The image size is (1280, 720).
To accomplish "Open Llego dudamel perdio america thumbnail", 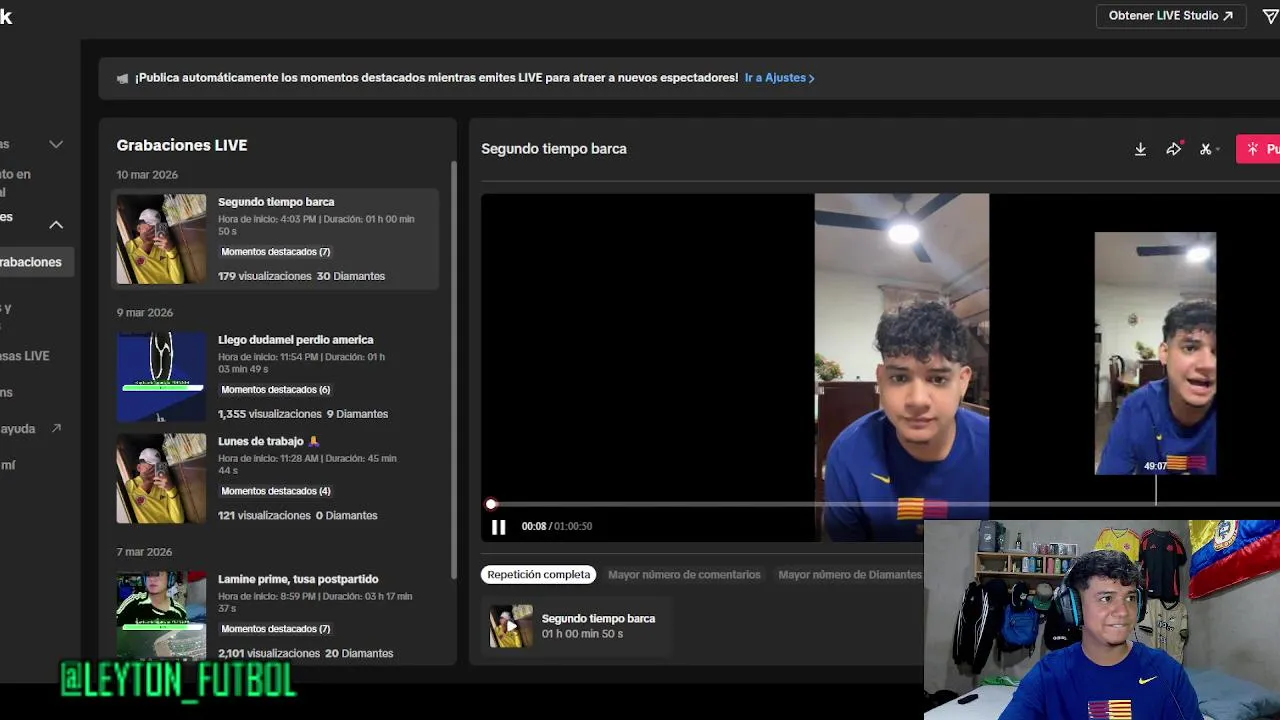I will [161, 377].
